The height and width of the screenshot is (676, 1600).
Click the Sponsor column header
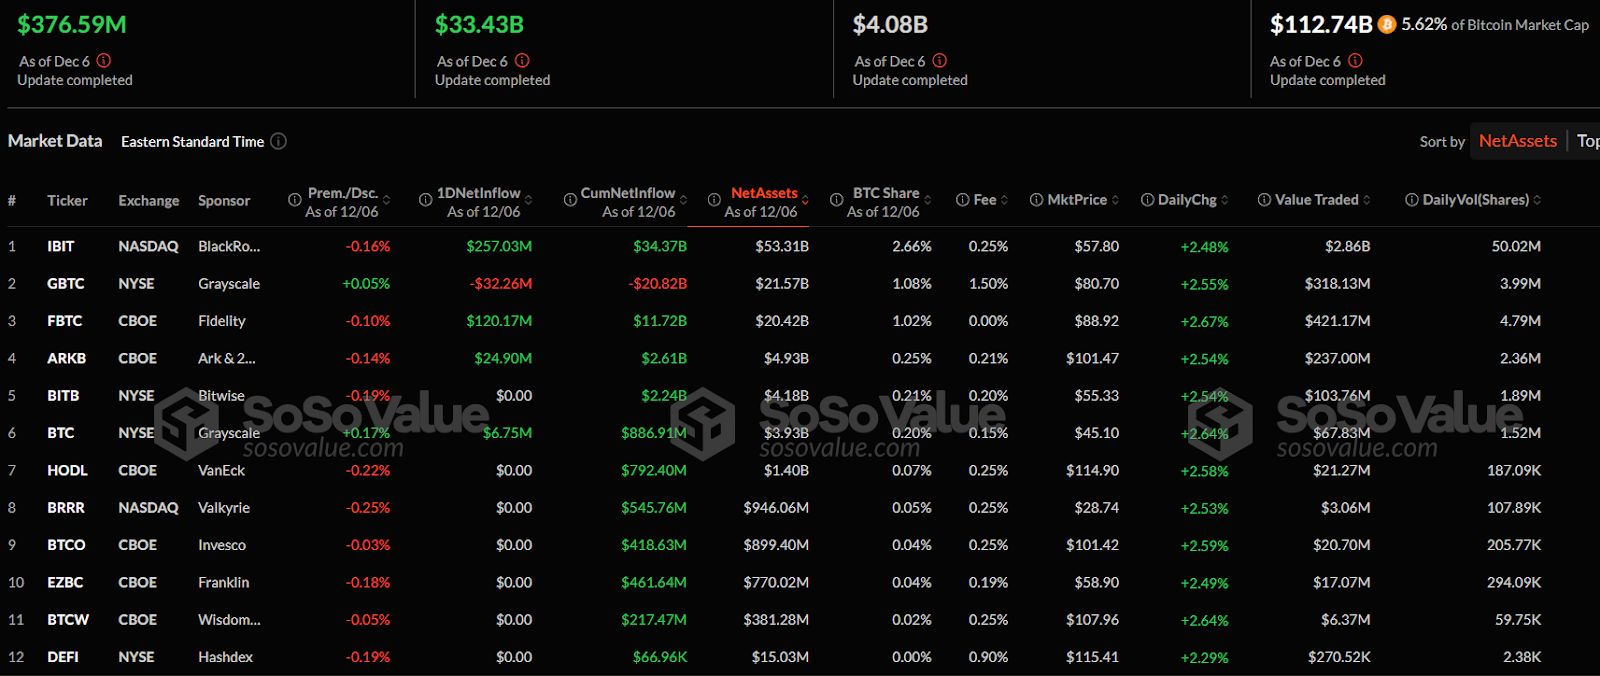click(224, 200)
